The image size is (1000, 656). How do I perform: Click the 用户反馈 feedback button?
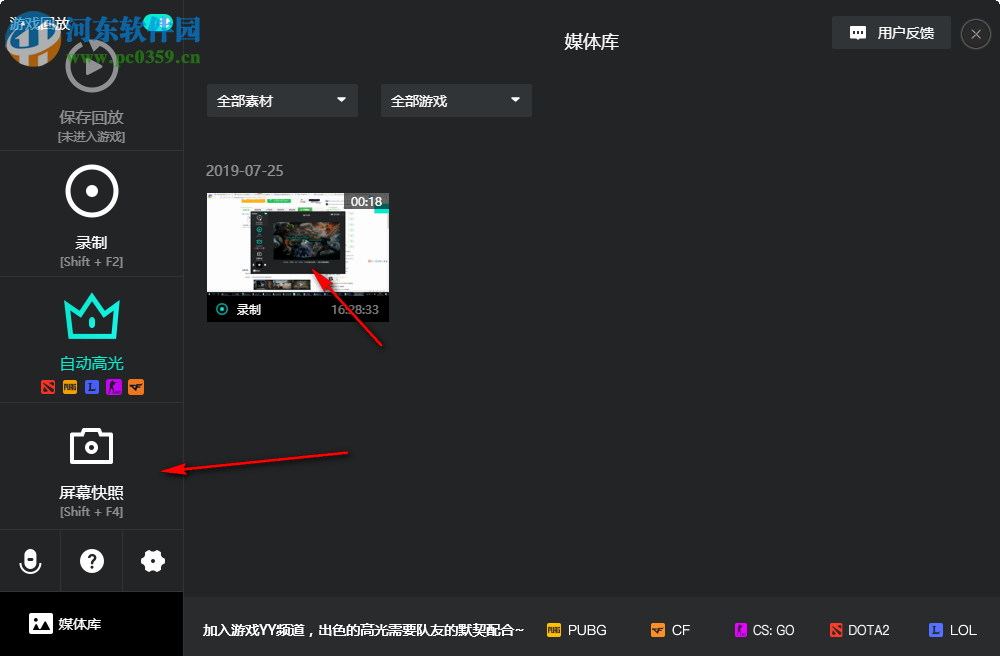click(x=890, y=32)
